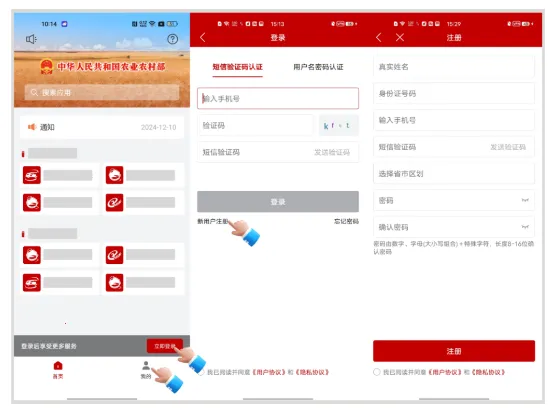Select the 短信验证码认证 tab
The image size is (551, 411).
(x=238, y=67)
